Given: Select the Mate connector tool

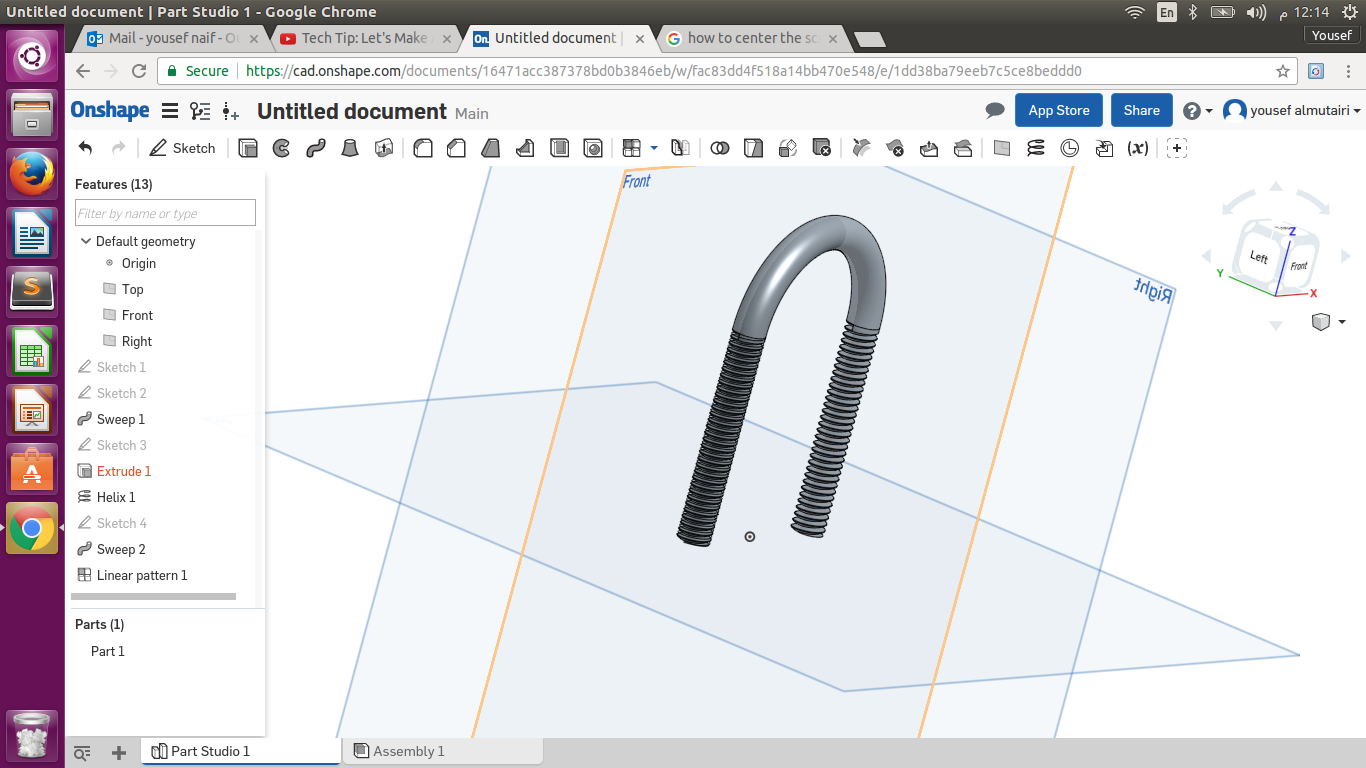Looking at the screenshot, I should pos(1070,148).
